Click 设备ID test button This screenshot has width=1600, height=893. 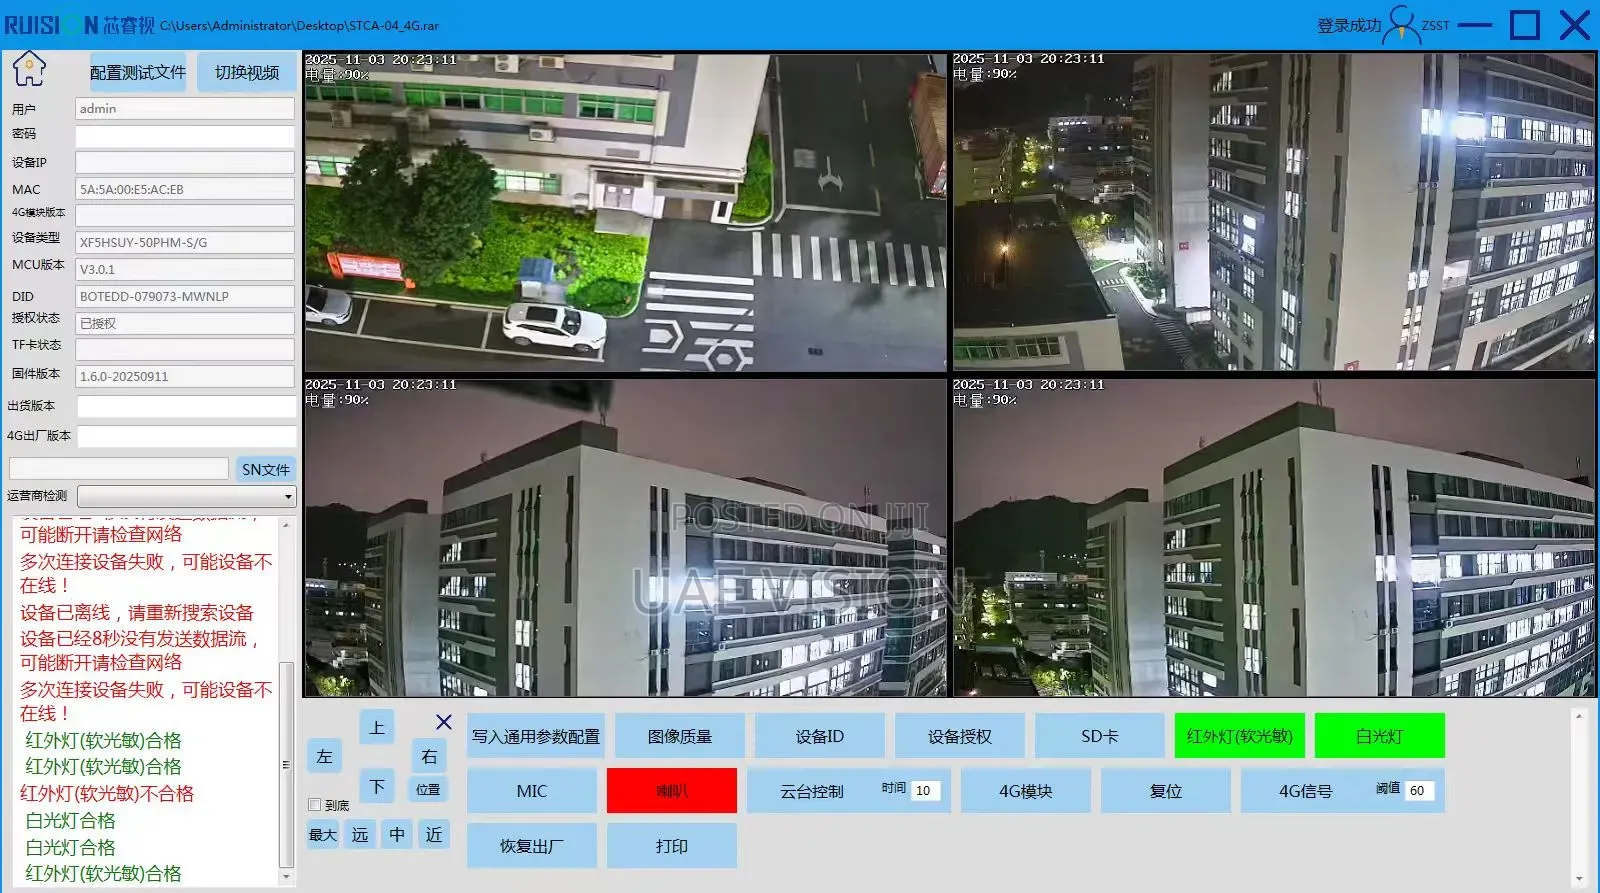tap(820, 736)
